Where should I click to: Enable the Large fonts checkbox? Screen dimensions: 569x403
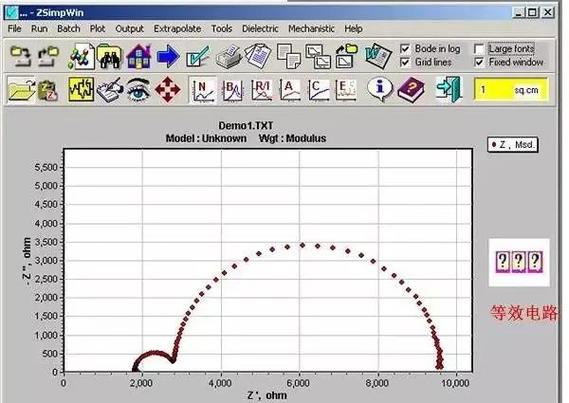(x=479, y=49)
